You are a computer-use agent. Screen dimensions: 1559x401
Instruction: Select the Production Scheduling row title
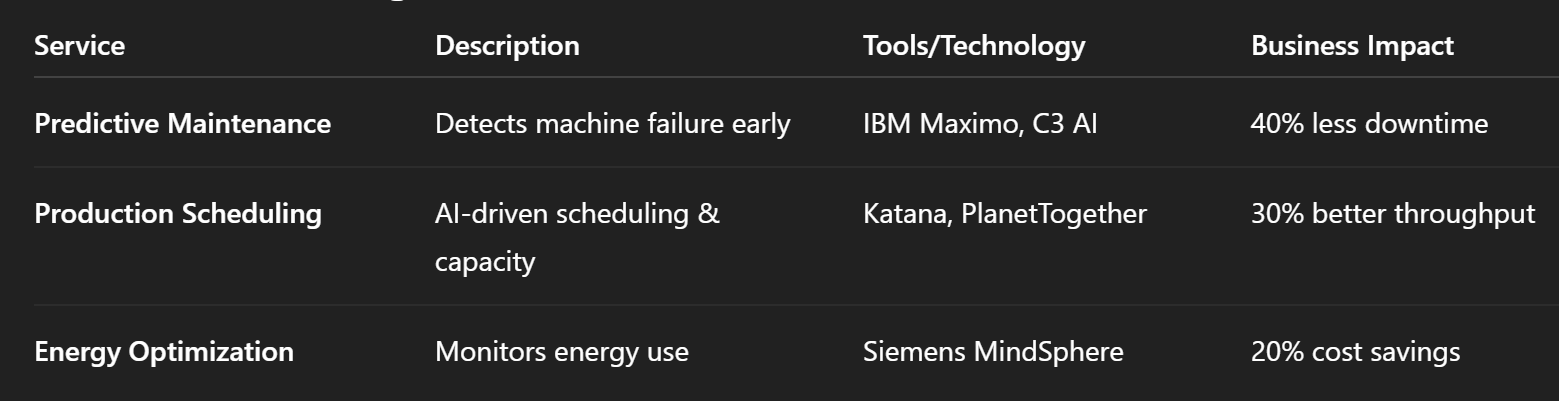[x=178, y=214]
